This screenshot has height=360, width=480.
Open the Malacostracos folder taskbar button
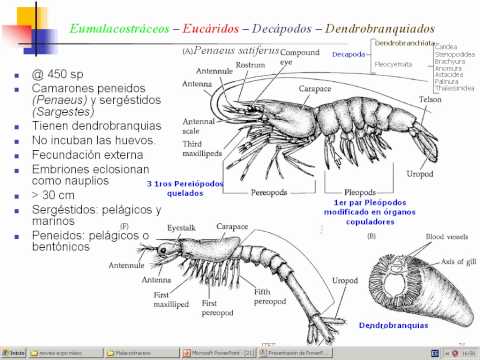coord(142,353)
